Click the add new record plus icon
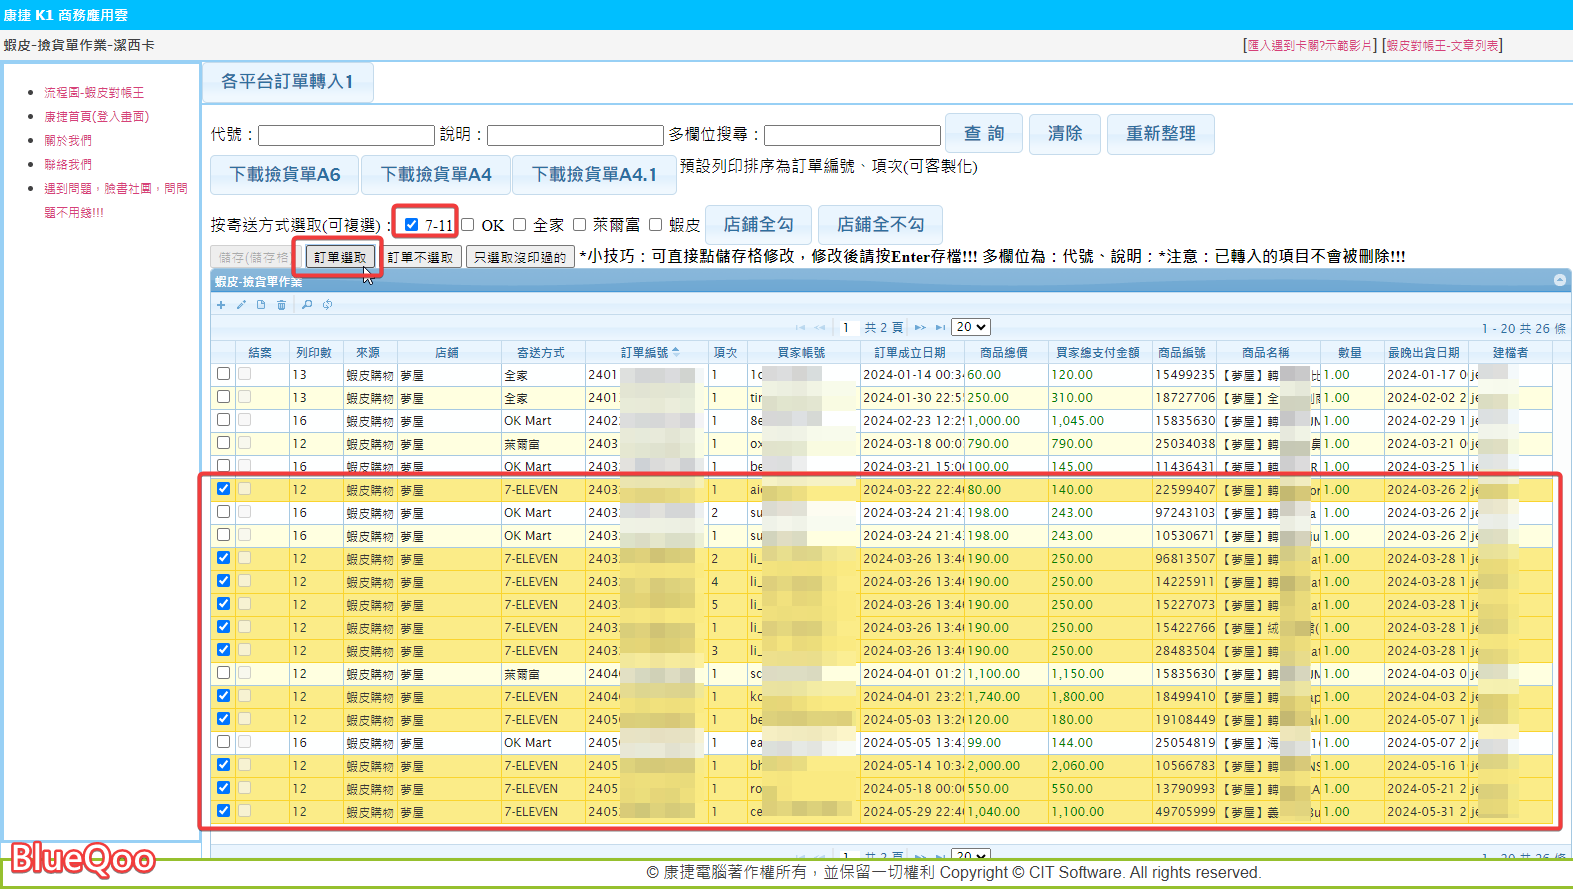 coord(221,305)
